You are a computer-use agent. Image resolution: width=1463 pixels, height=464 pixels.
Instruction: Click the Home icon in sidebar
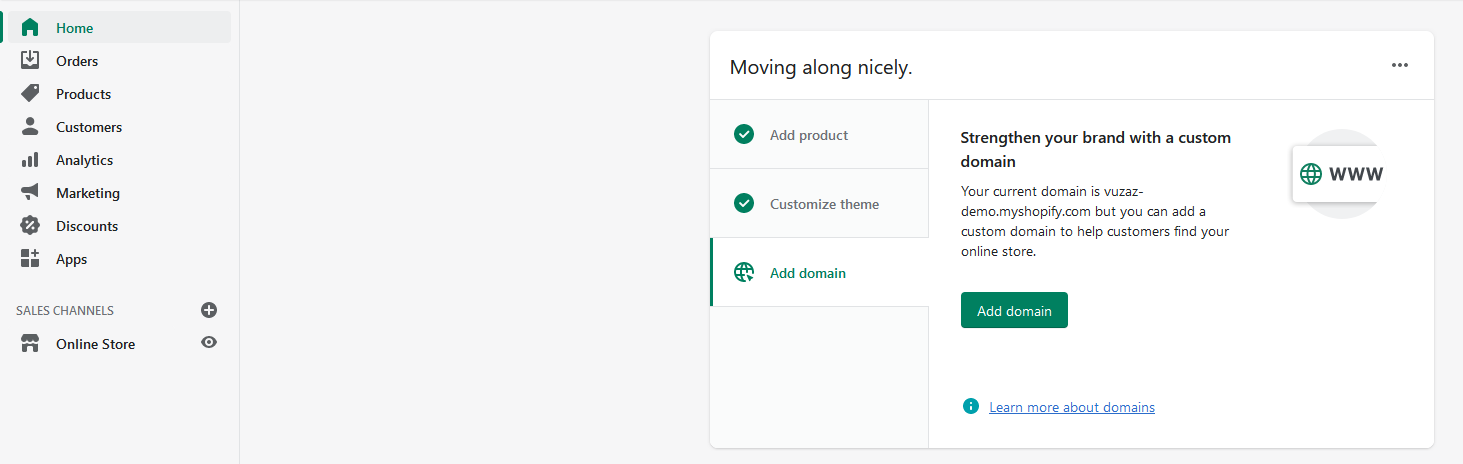[30, 28]
